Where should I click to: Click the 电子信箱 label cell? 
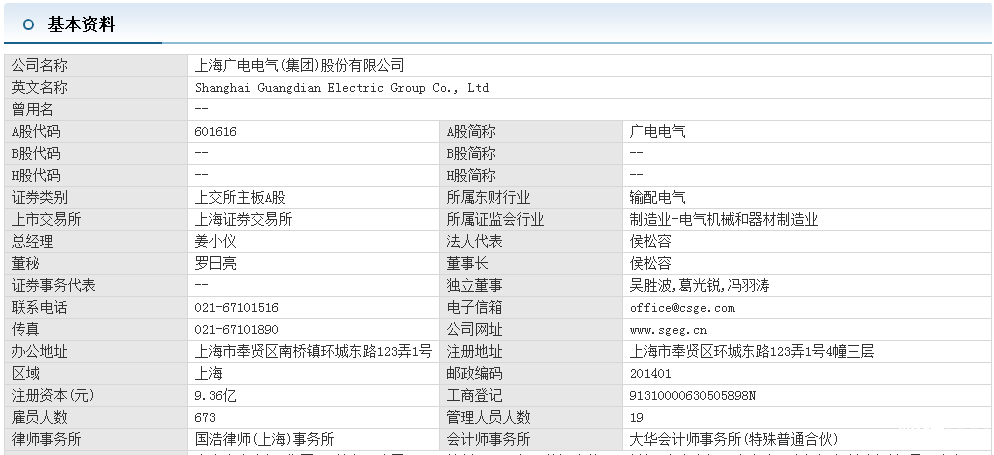tap(531, 308)
